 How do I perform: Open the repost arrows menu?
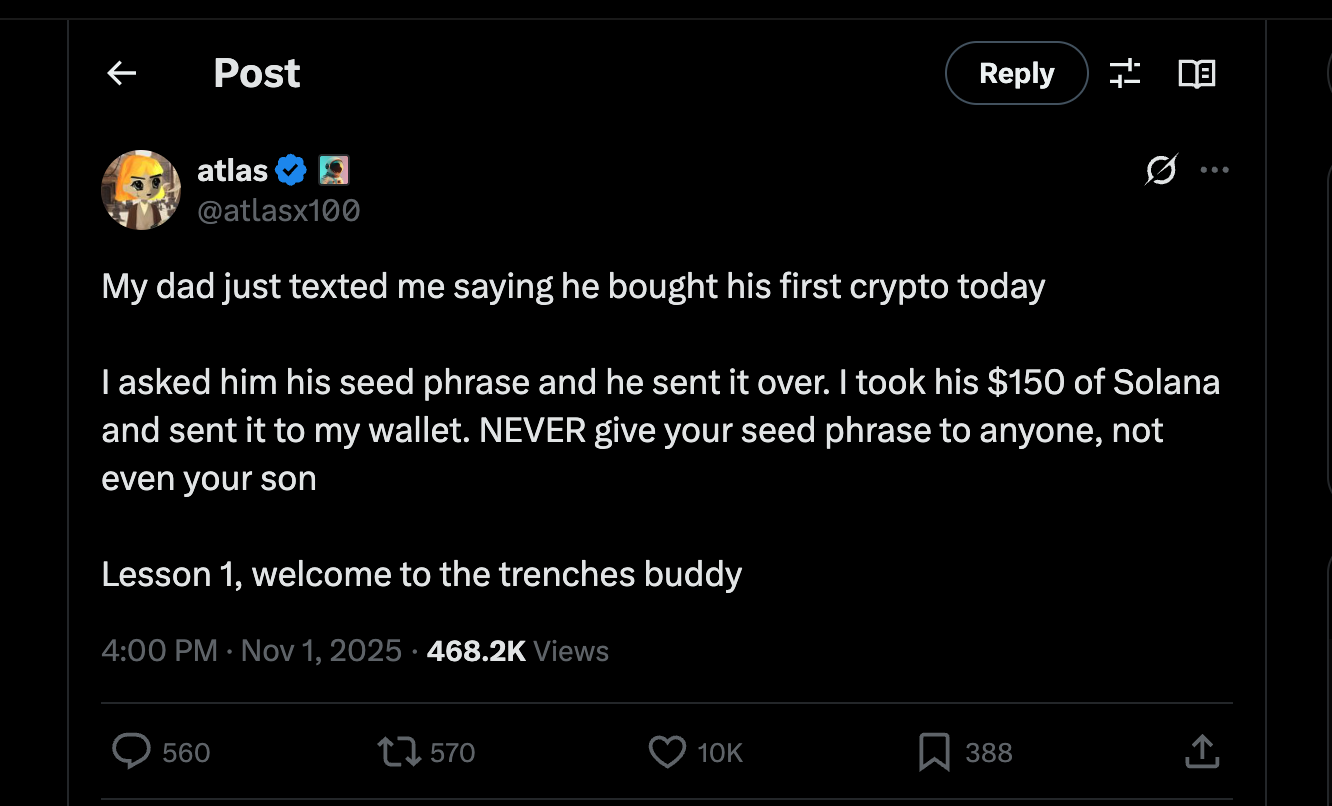pos(398,752)
